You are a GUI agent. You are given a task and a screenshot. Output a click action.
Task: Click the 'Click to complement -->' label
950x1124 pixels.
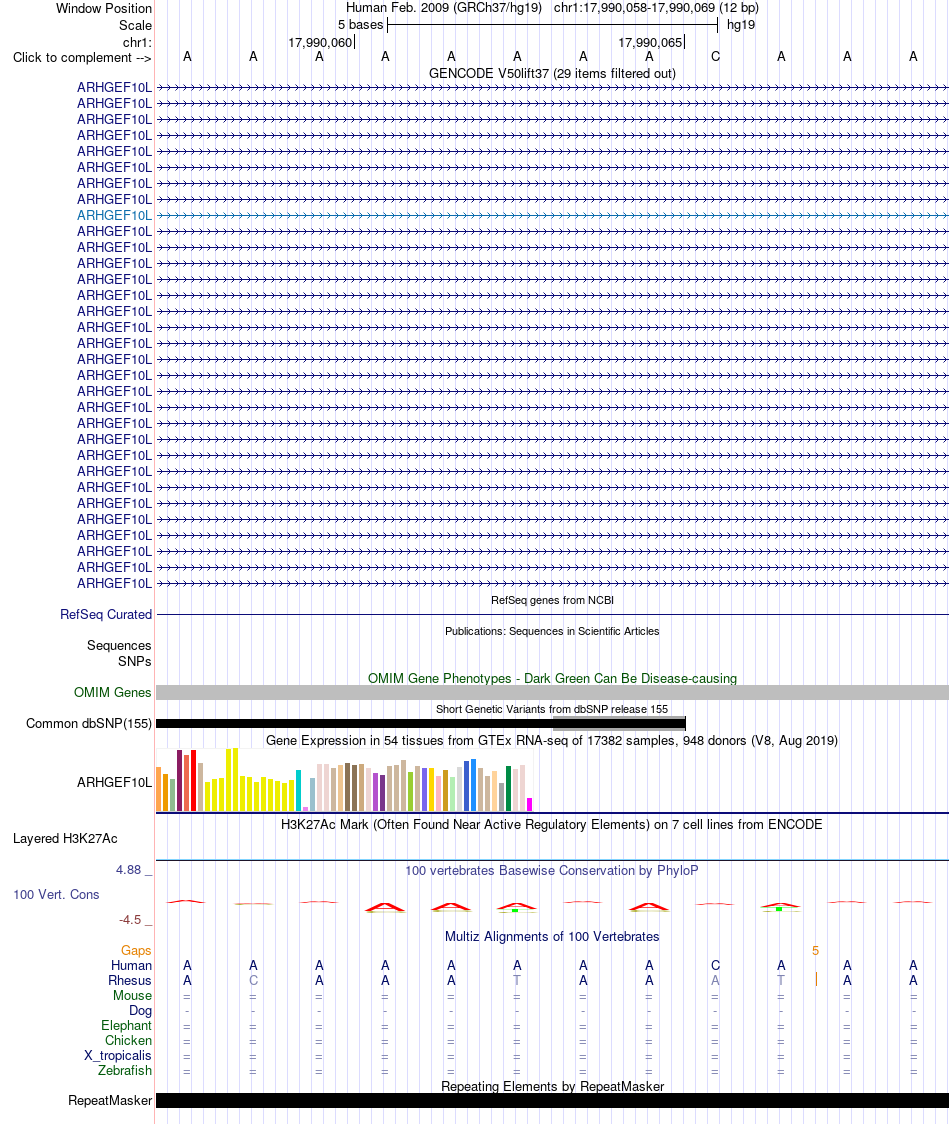[x=82, y=57]
